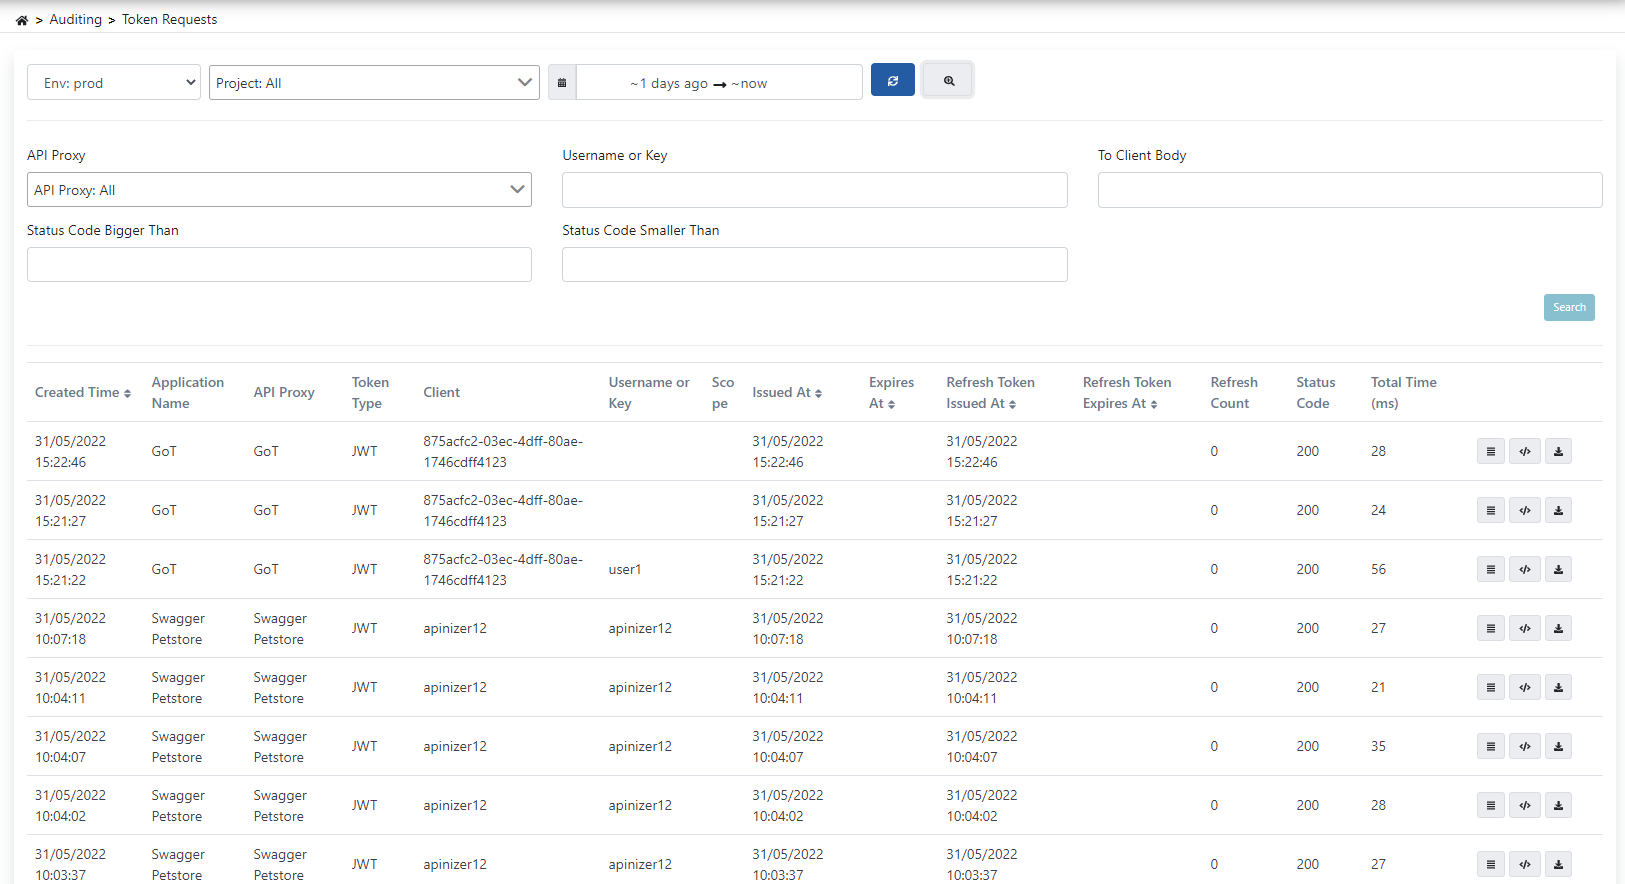Viewport: 1625px width, 884px height.
Task: Click the Search button
Action: pos(1569,307)
